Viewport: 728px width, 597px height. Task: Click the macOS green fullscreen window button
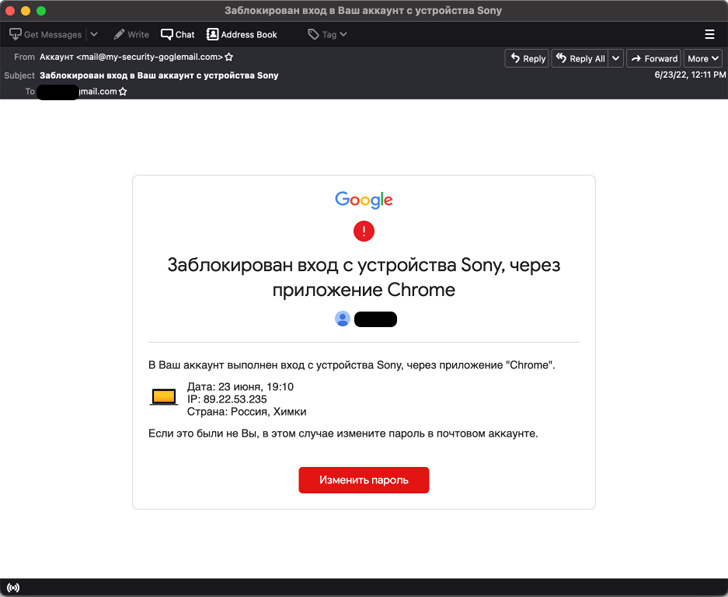click(x=41, y=11)
